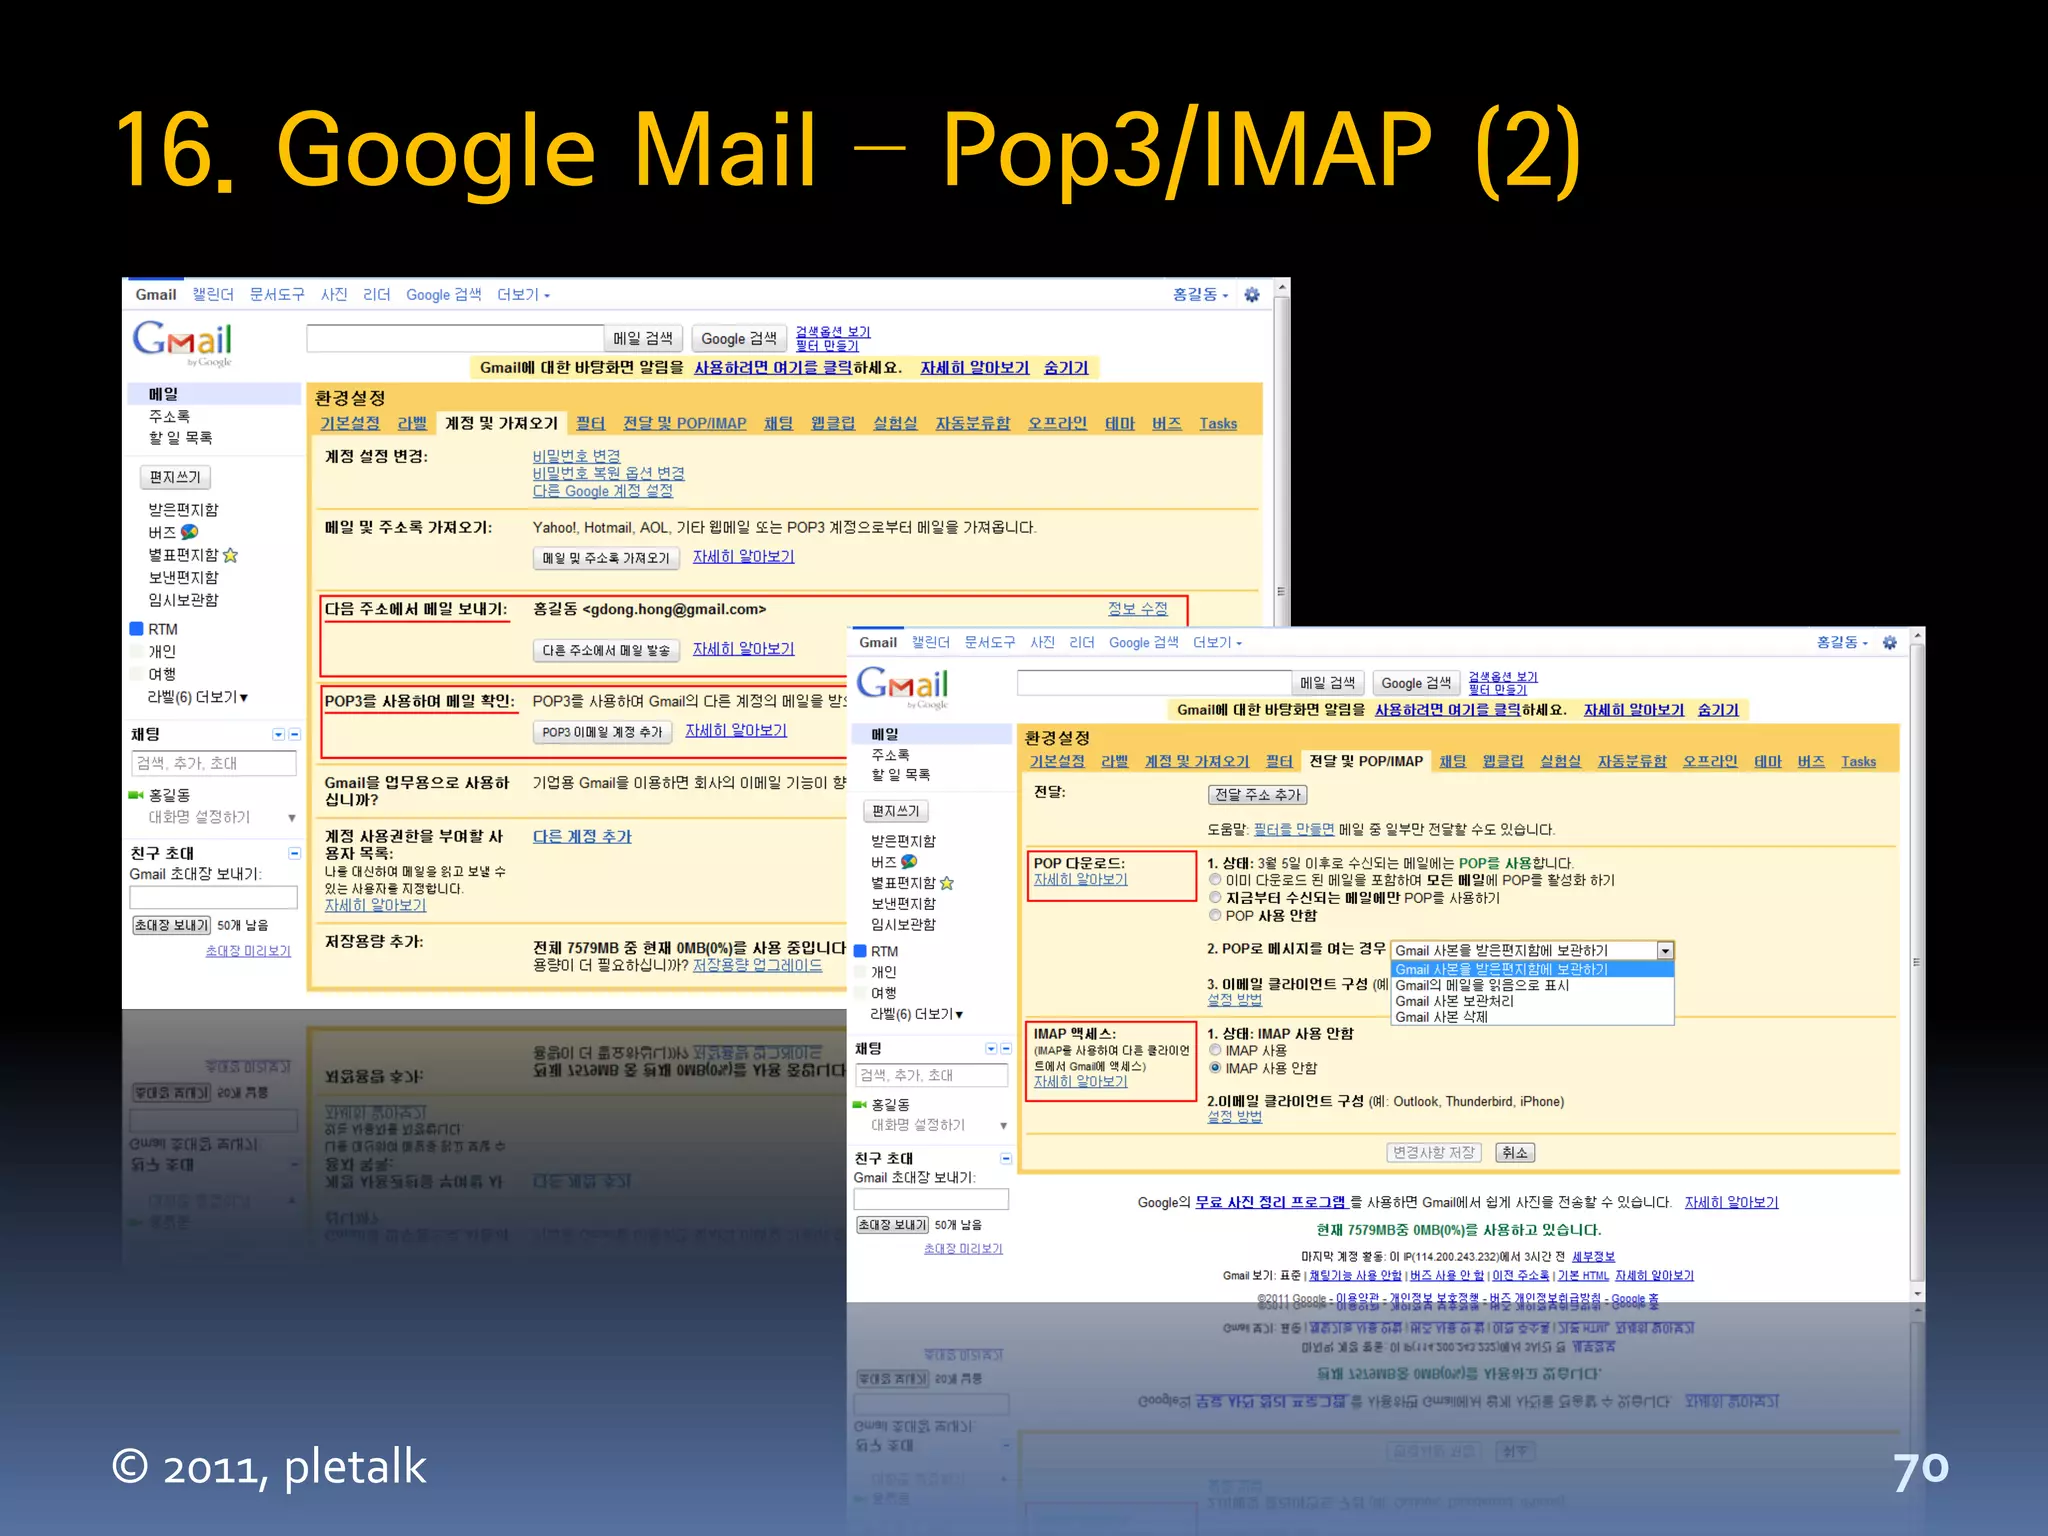Click the blue RTM label color square in front window
The height and width of the screenshot is (1536, 2048).
pyautogui.click(x=859, y=951)
